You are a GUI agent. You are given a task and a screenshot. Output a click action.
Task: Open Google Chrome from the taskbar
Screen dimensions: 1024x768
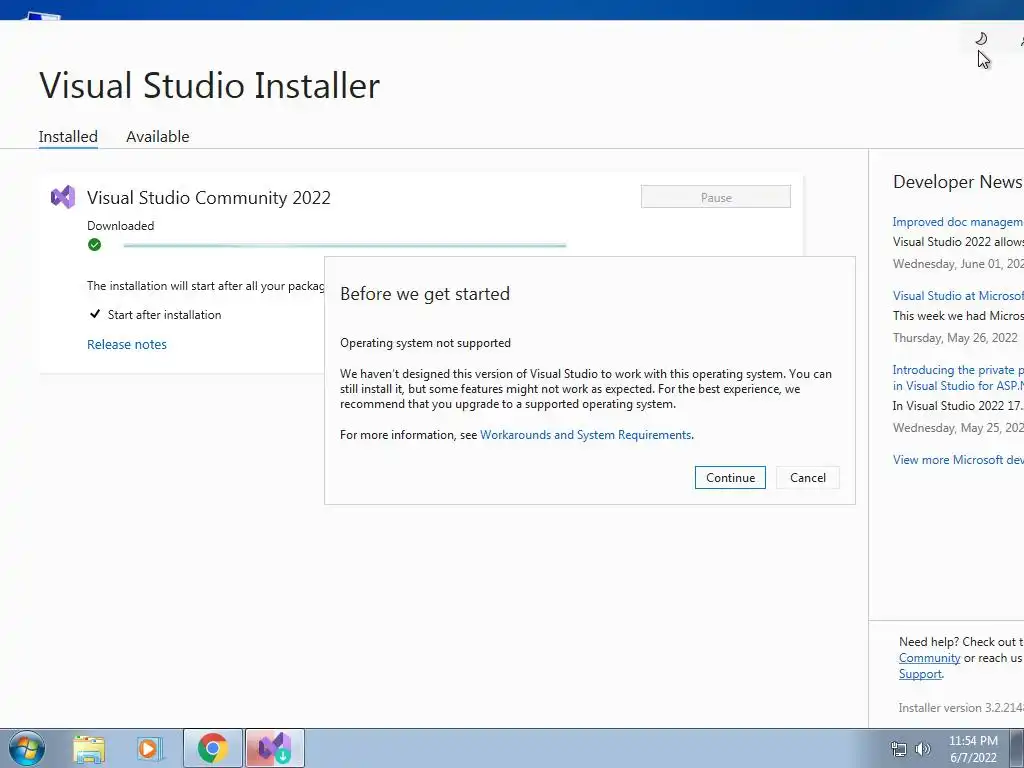[x=213, y=748]
